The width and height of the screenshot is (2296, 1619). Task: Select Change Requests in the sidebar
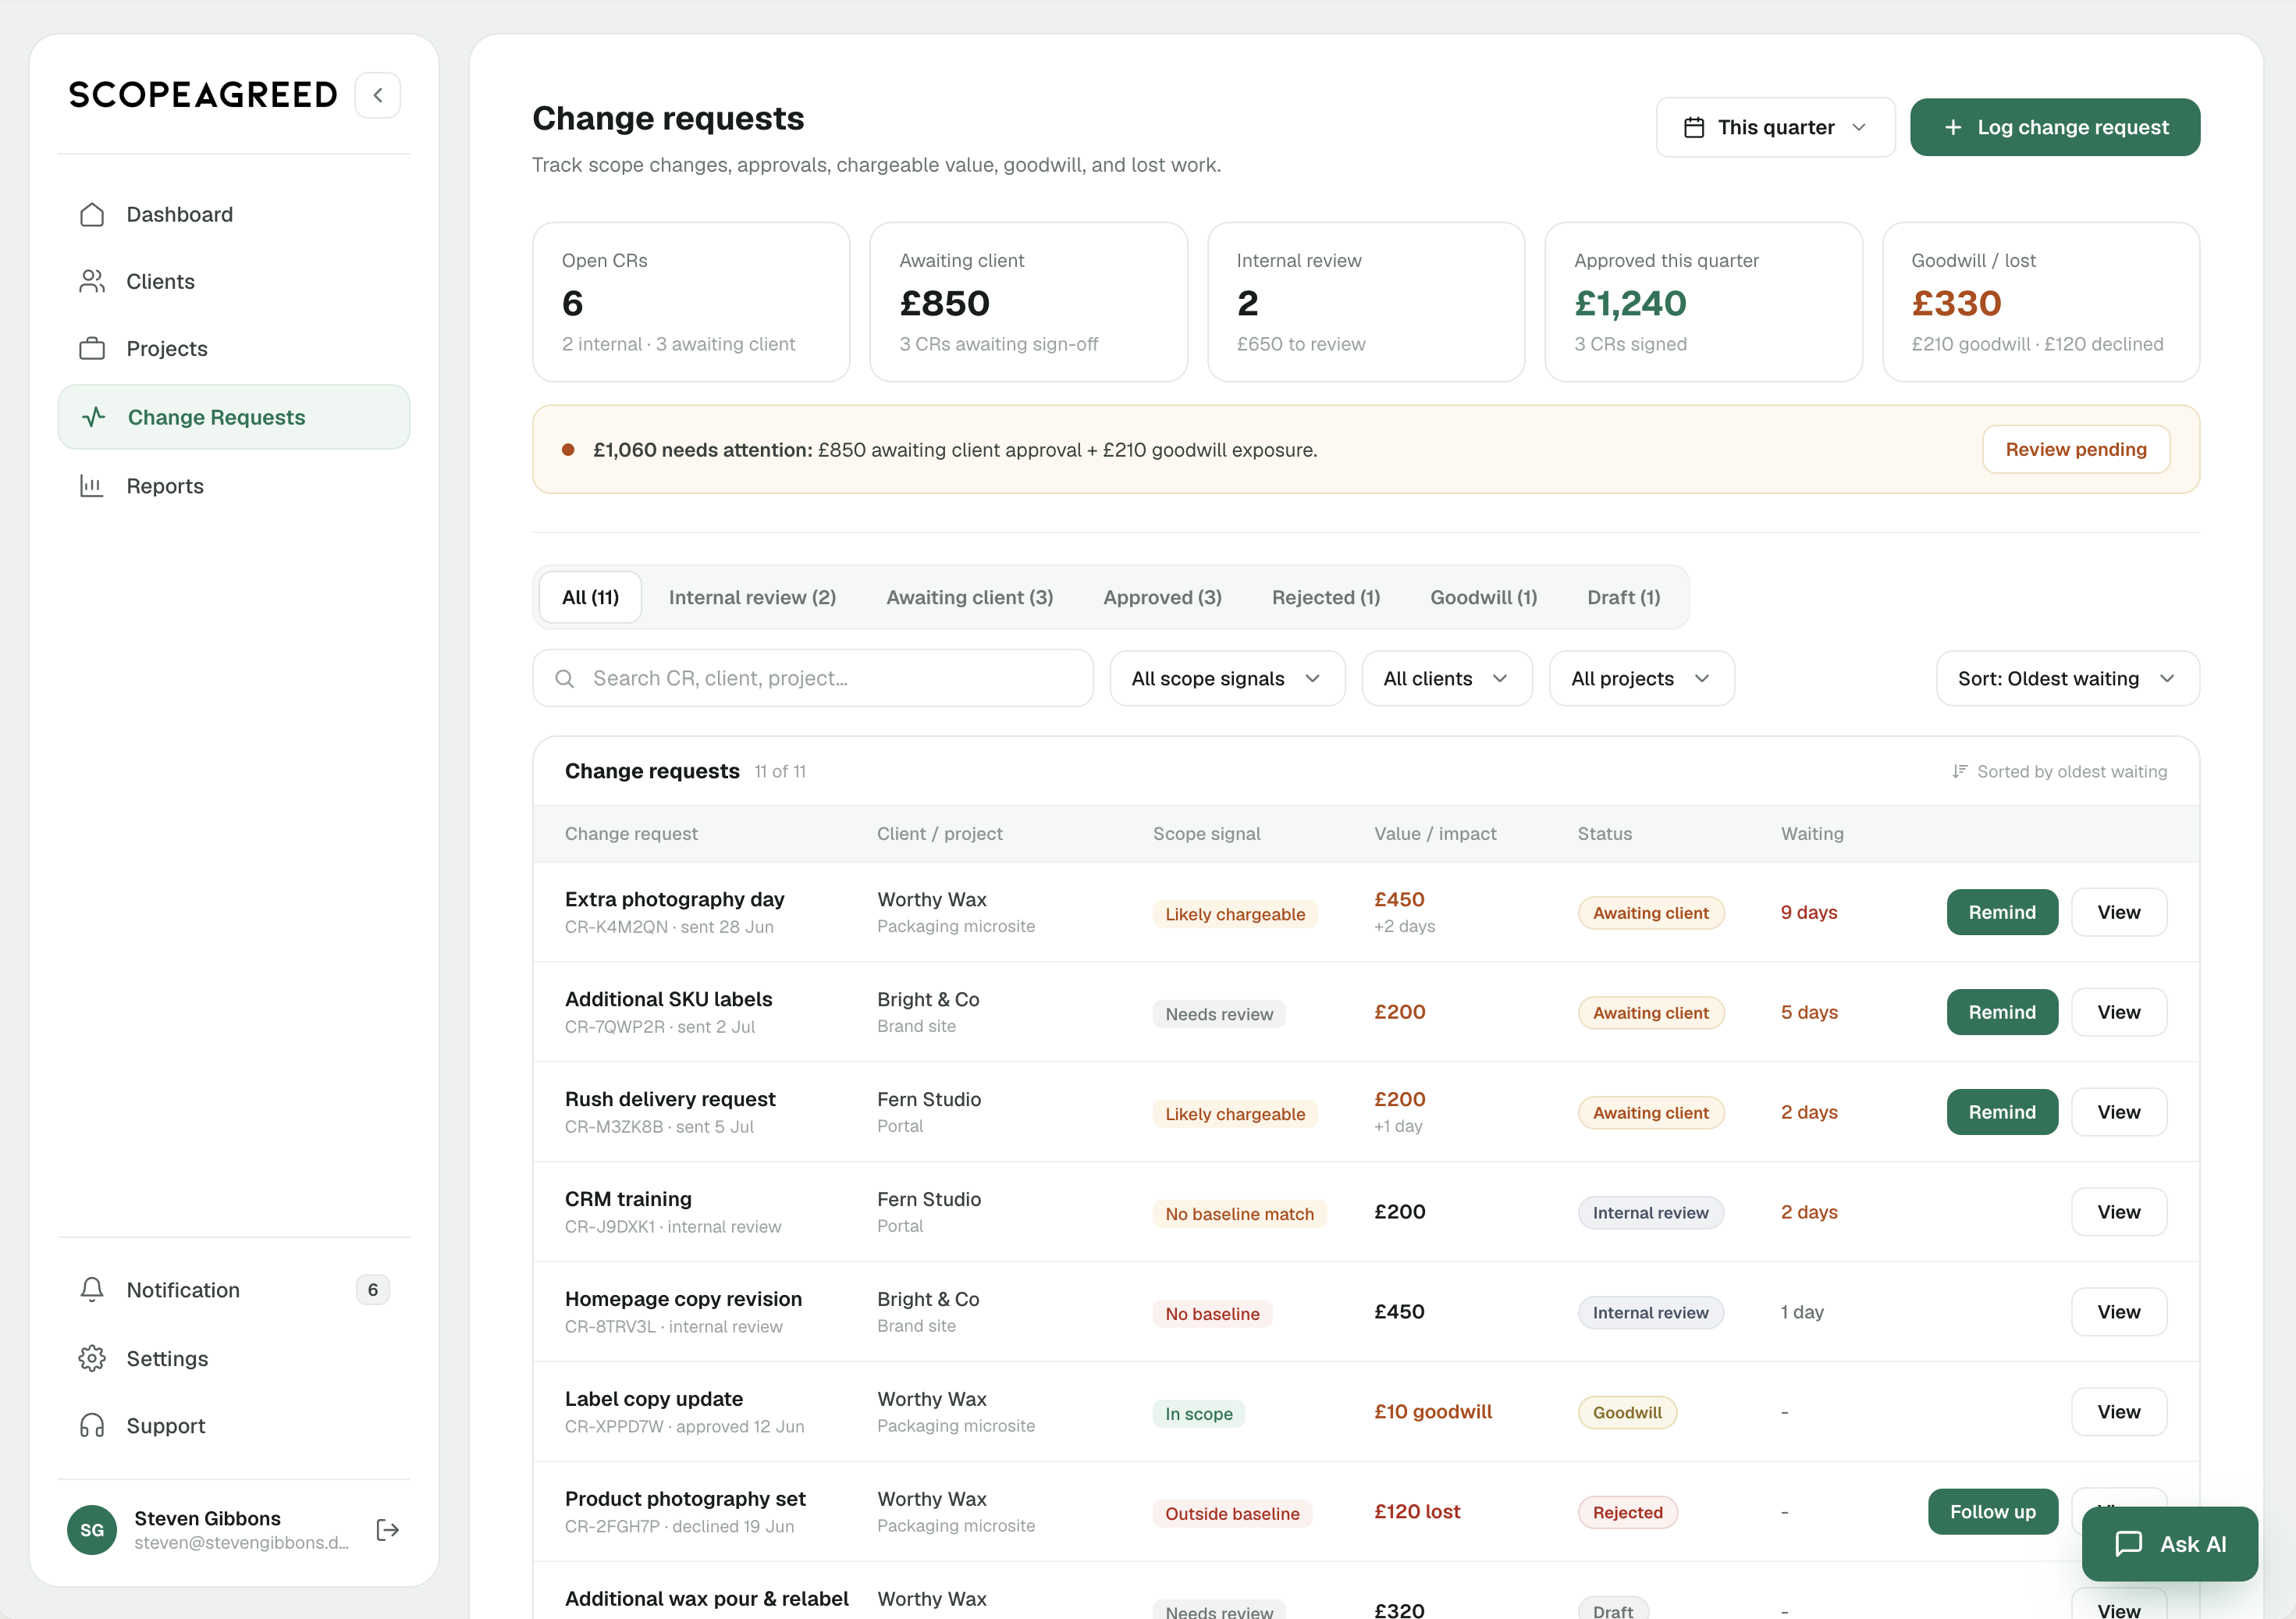[233, 417]
